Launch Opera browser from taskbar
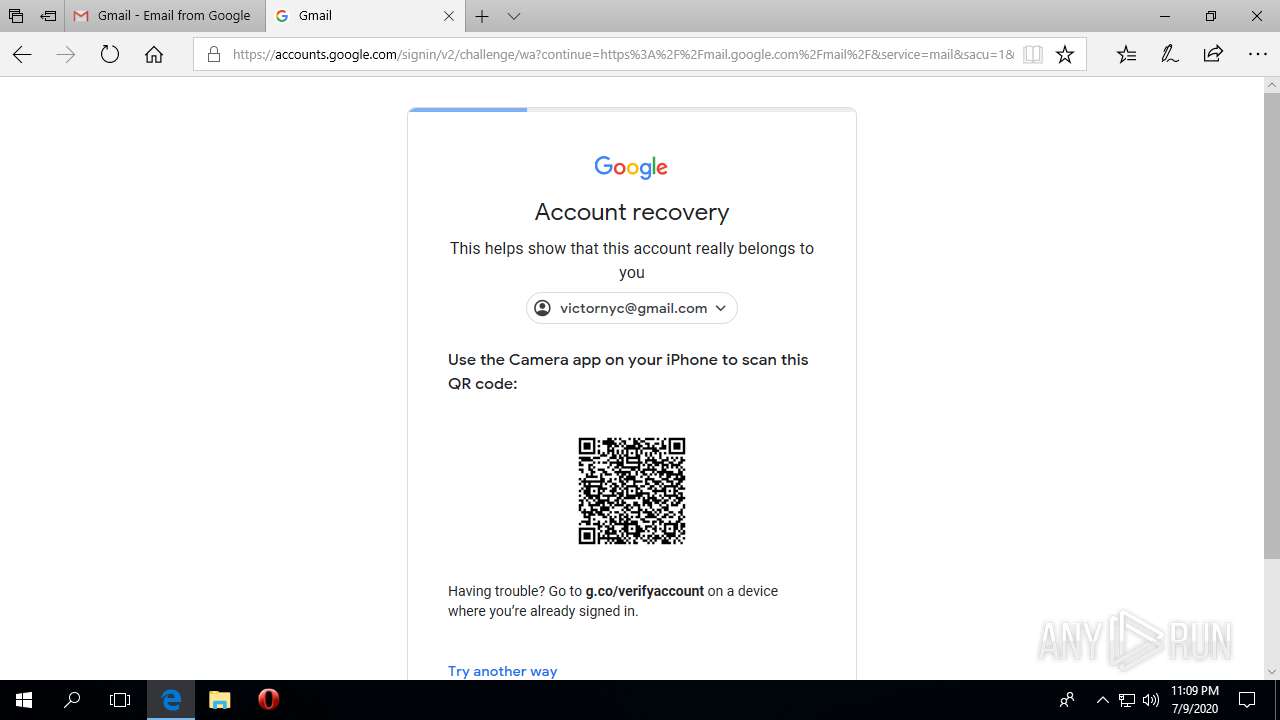Image resolution: width=1280 pixels, height=720 pixels. [268, 700]
